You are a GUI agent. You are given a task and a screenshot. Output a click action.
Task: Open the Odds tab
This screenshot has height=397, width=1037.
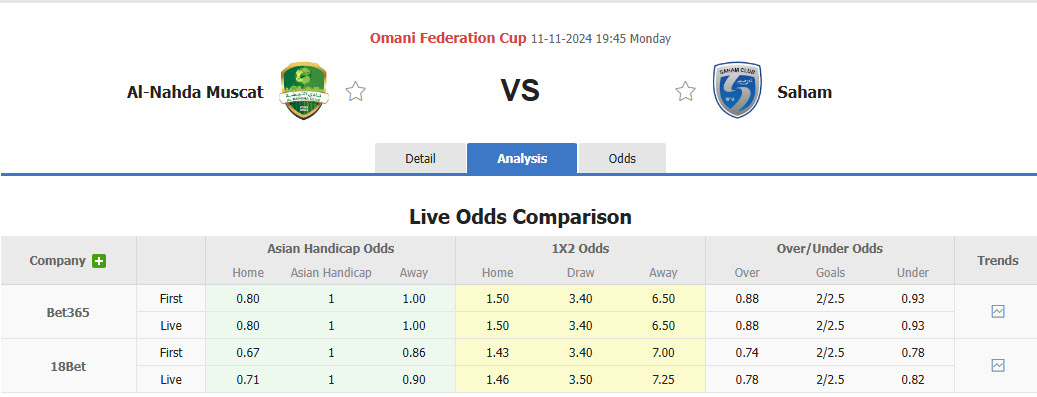tap(622, 158)
